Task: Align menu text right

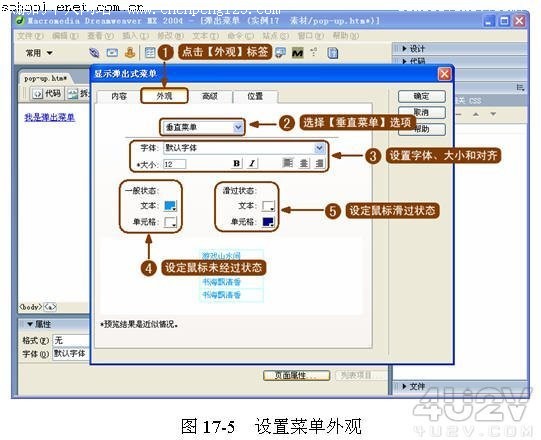Action: (319, 163)
